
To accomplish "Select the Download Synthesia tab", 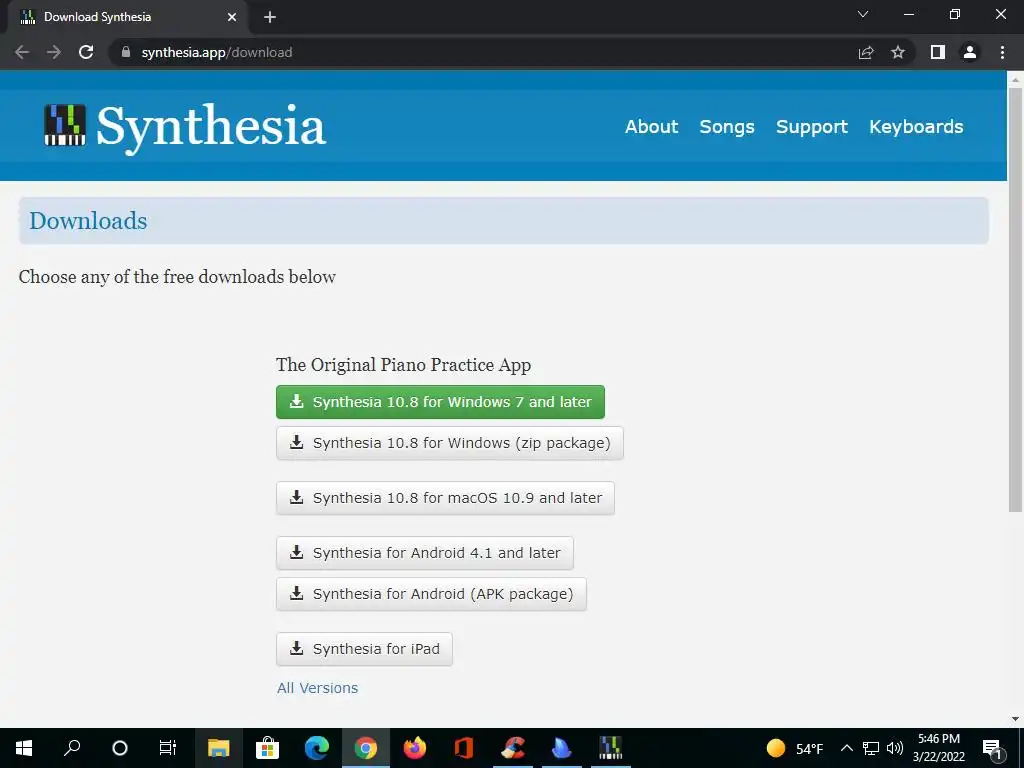I will (x=127, y=17).
